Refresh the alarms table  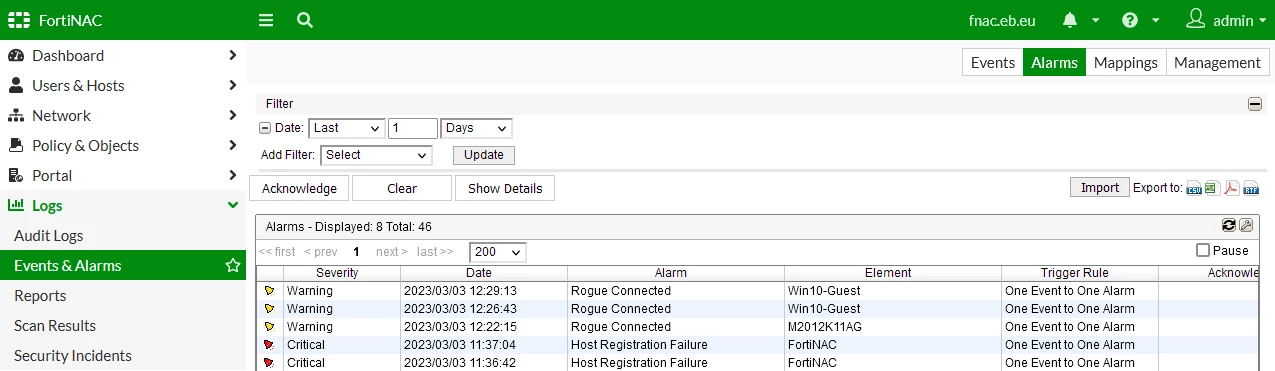click(1229, 225)
